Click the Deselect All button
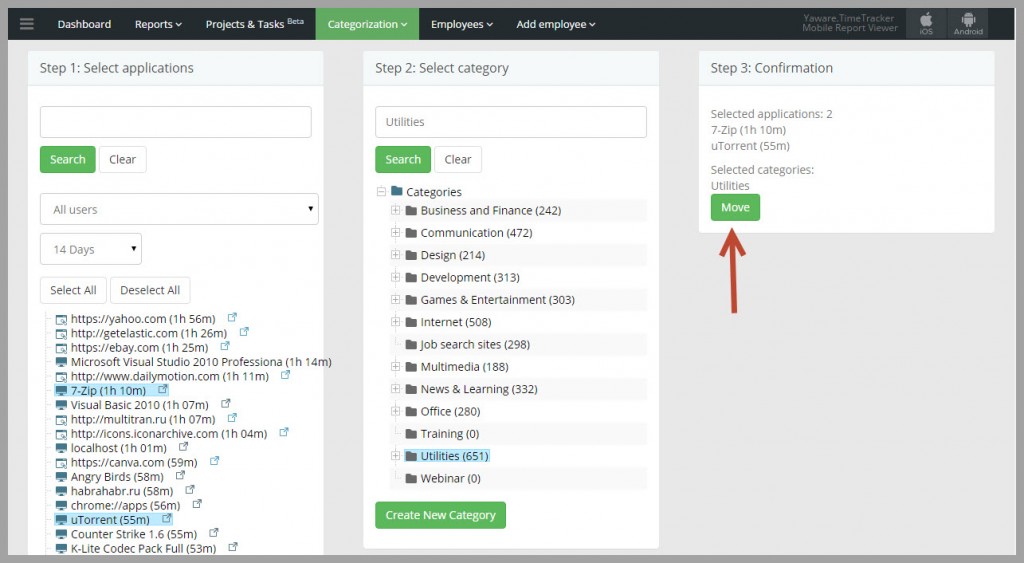Viewport: 1024px width, 563px height. point(150,290)
